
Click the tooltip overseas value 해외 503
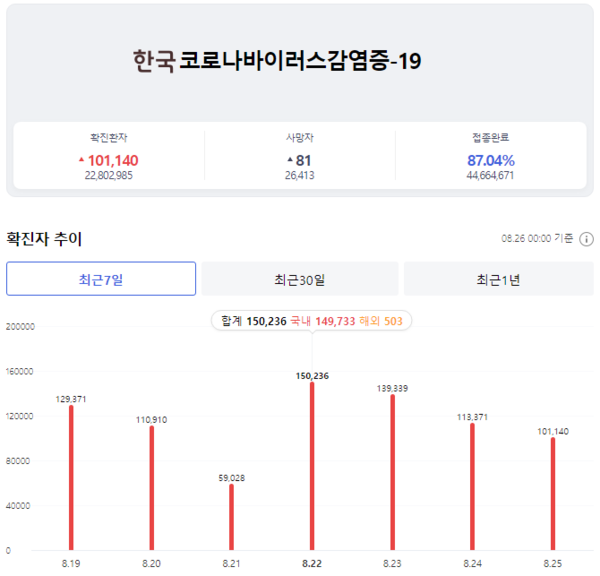tap(381, 321)
